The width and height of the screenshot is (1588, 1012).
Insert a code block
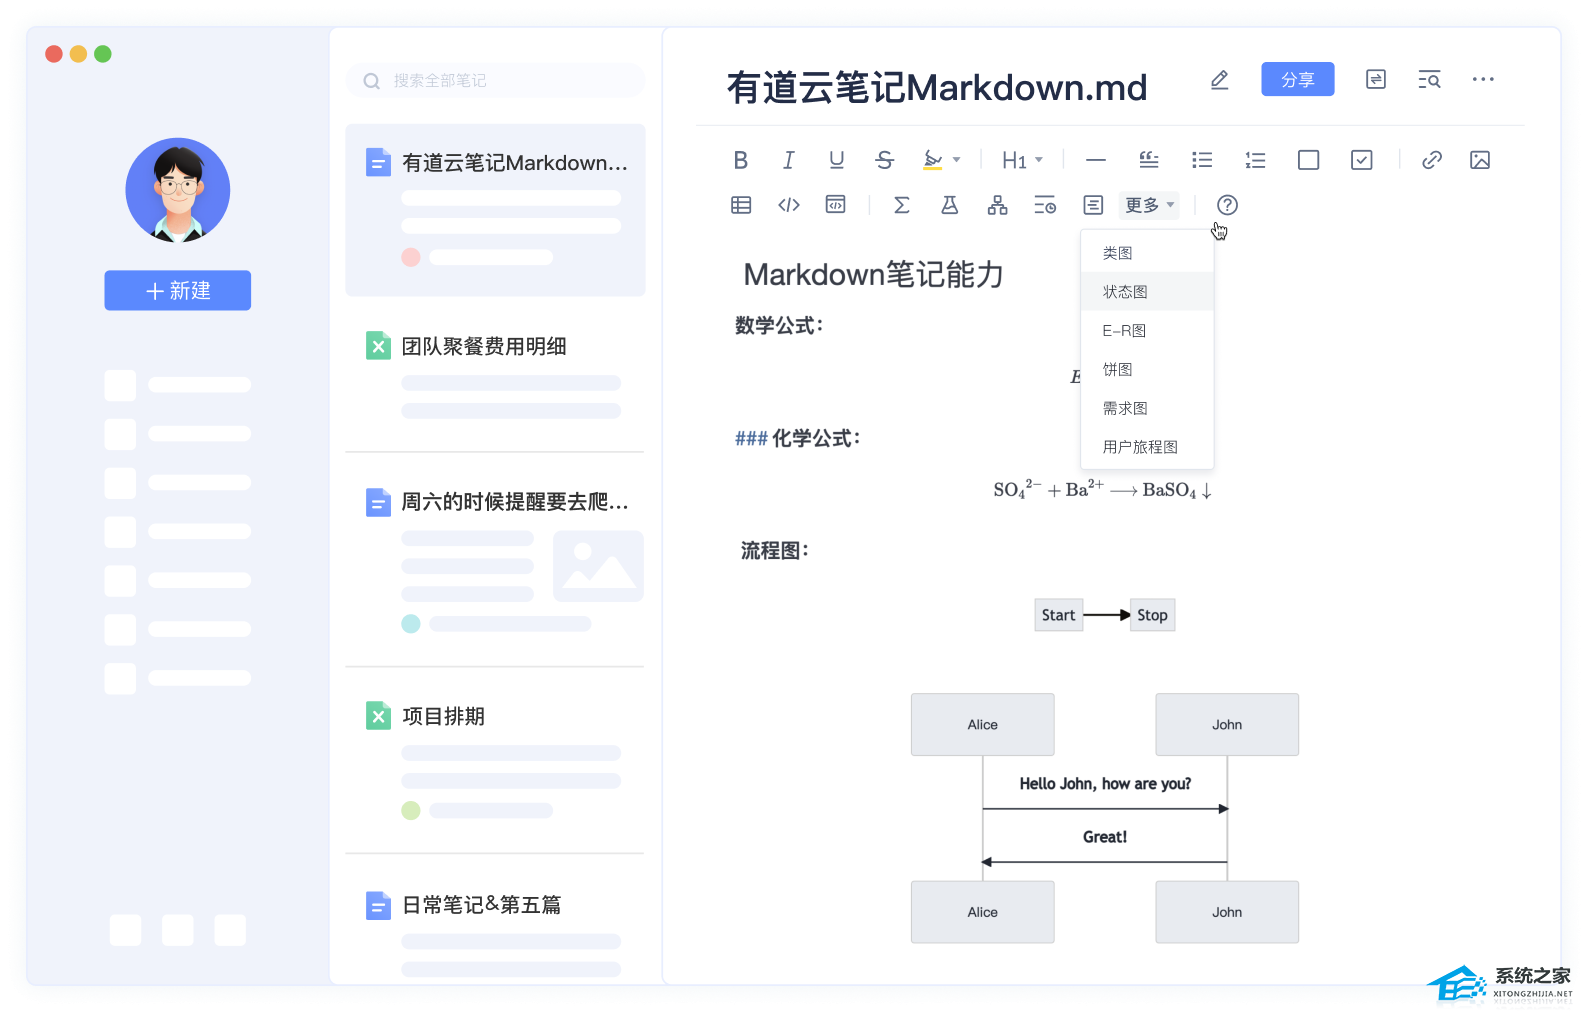(x=835, y=205)
